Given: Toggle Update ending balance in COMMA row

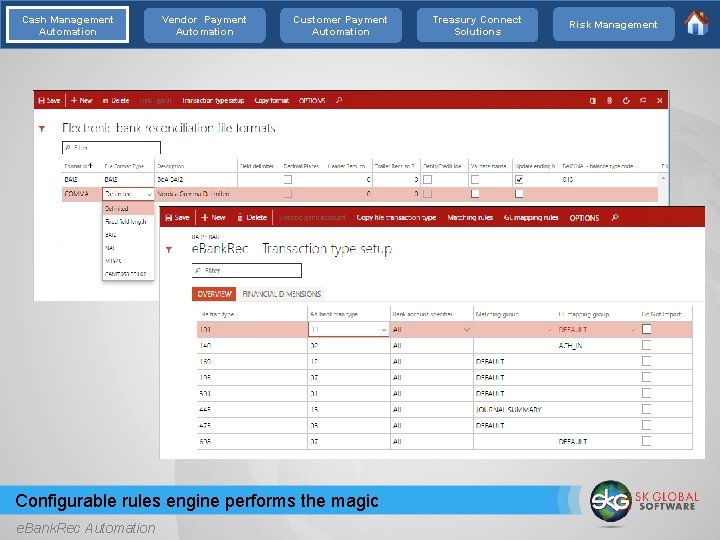Looking at the screenshot, I should [519, 194].
